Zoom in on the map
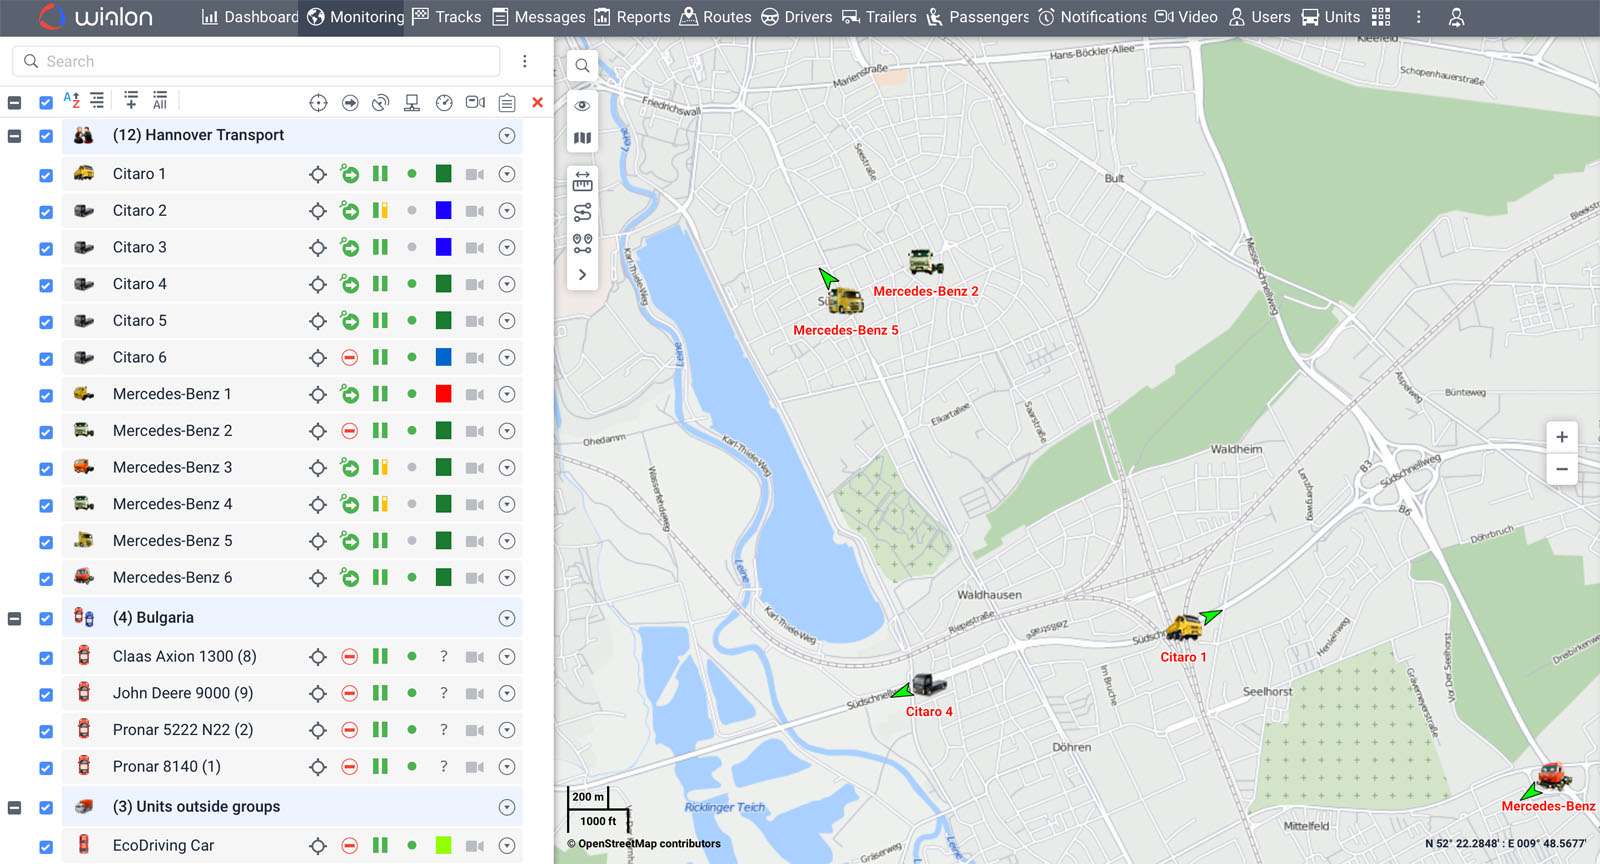1600x864 pixels. click(x=1561, y=437)
